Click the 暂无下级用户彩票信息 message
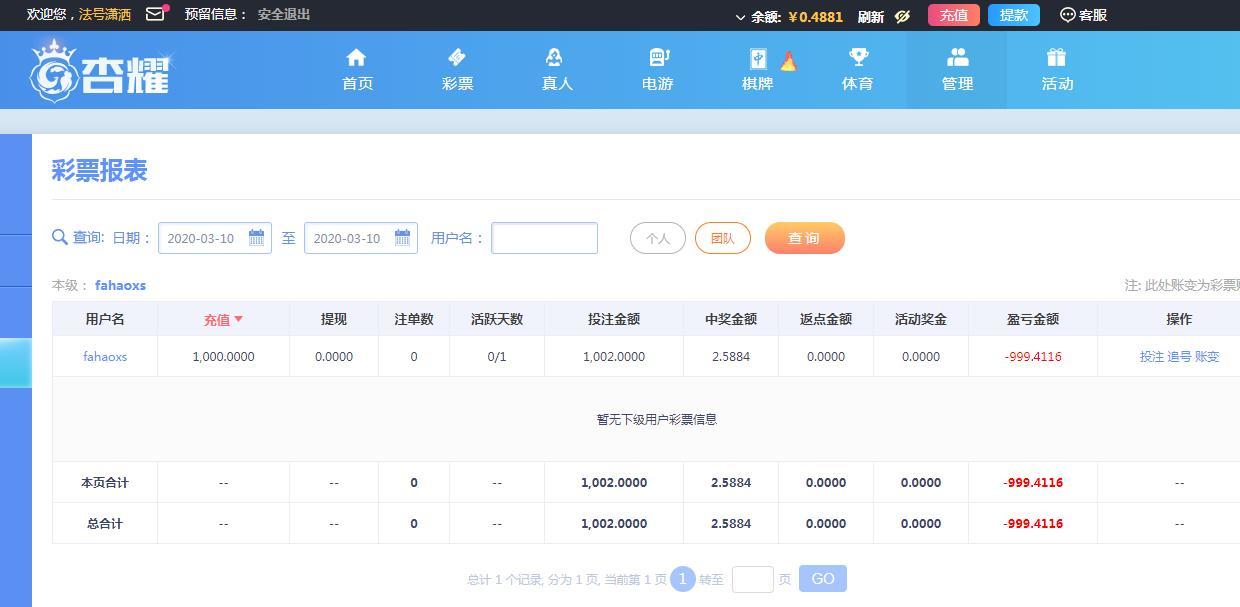Image resolution: width=1240 pixels, height=607 pixels. [657, 419]
